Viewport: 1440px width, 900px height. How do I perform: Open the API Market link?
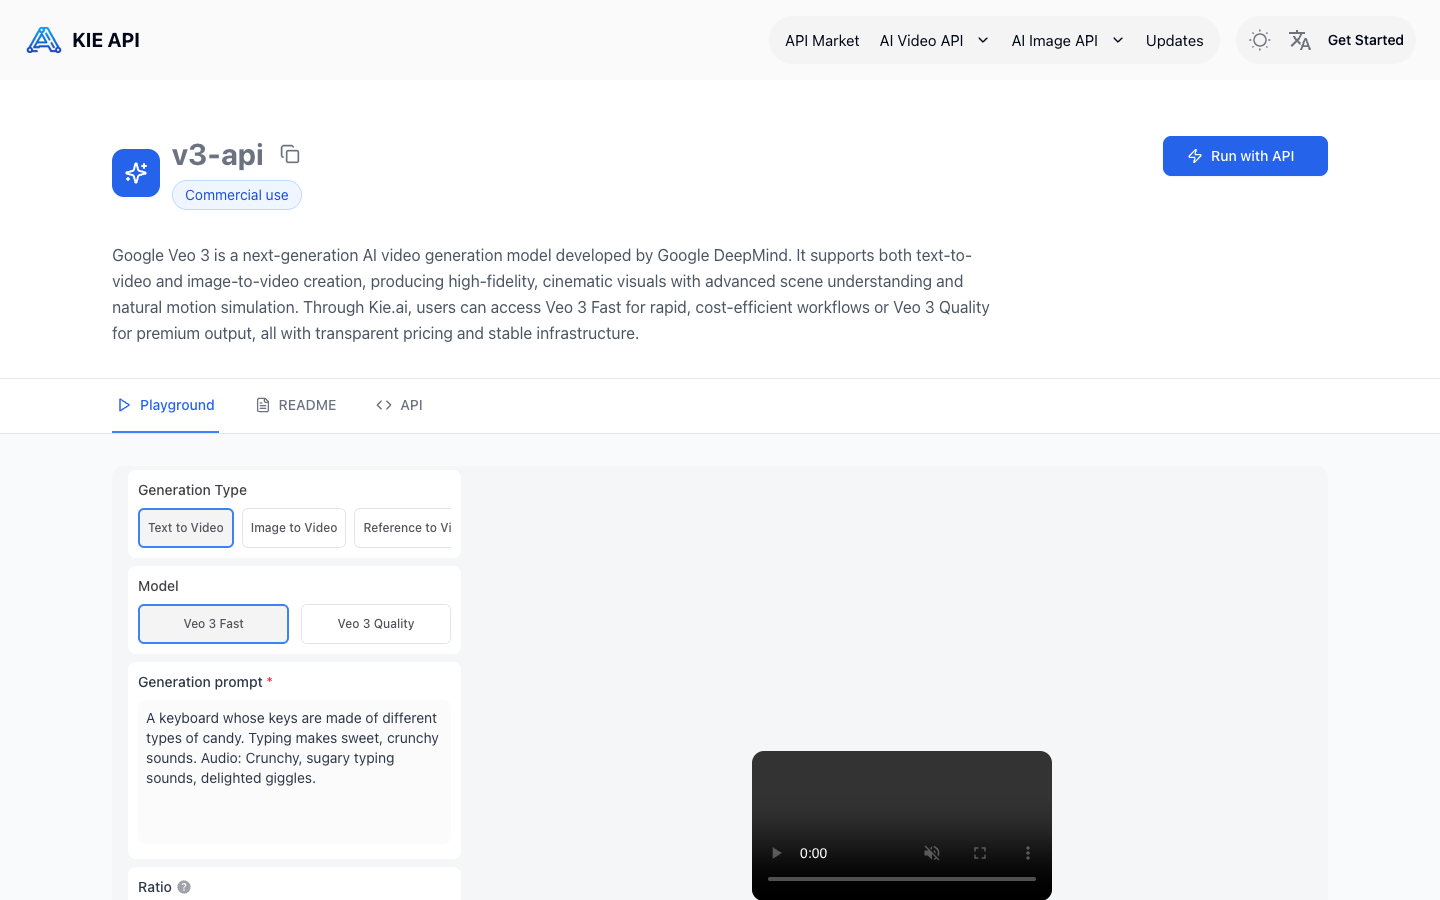(822, 41)
